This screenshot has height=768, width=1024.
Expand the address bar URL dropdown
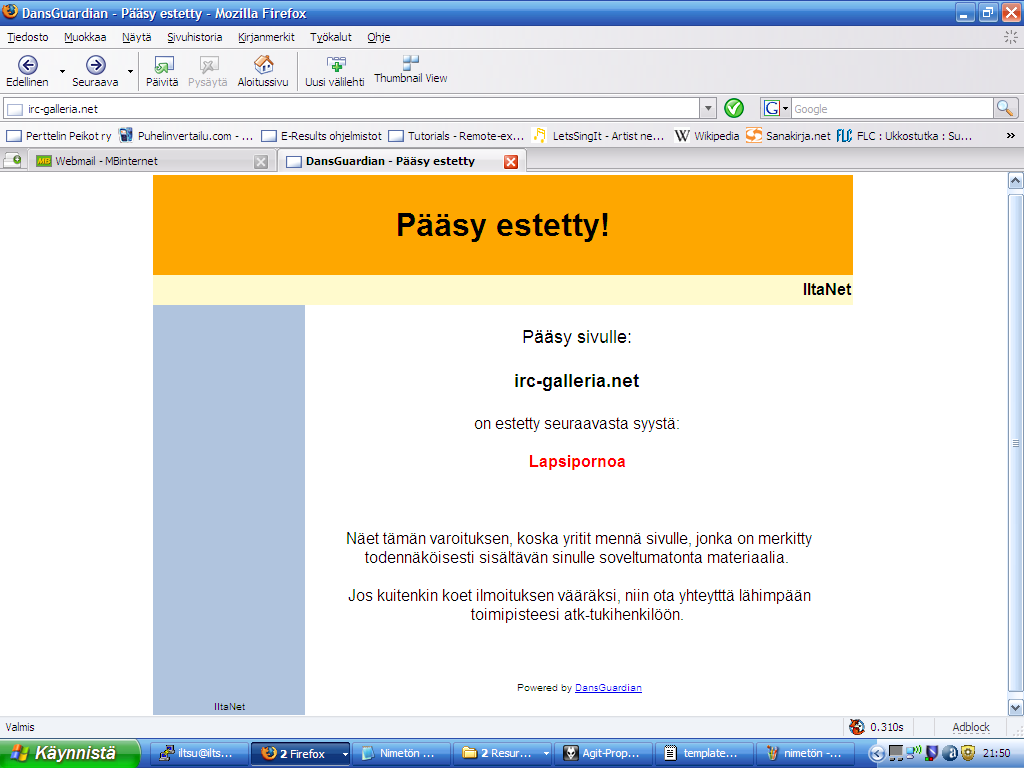tap(708, 108)
